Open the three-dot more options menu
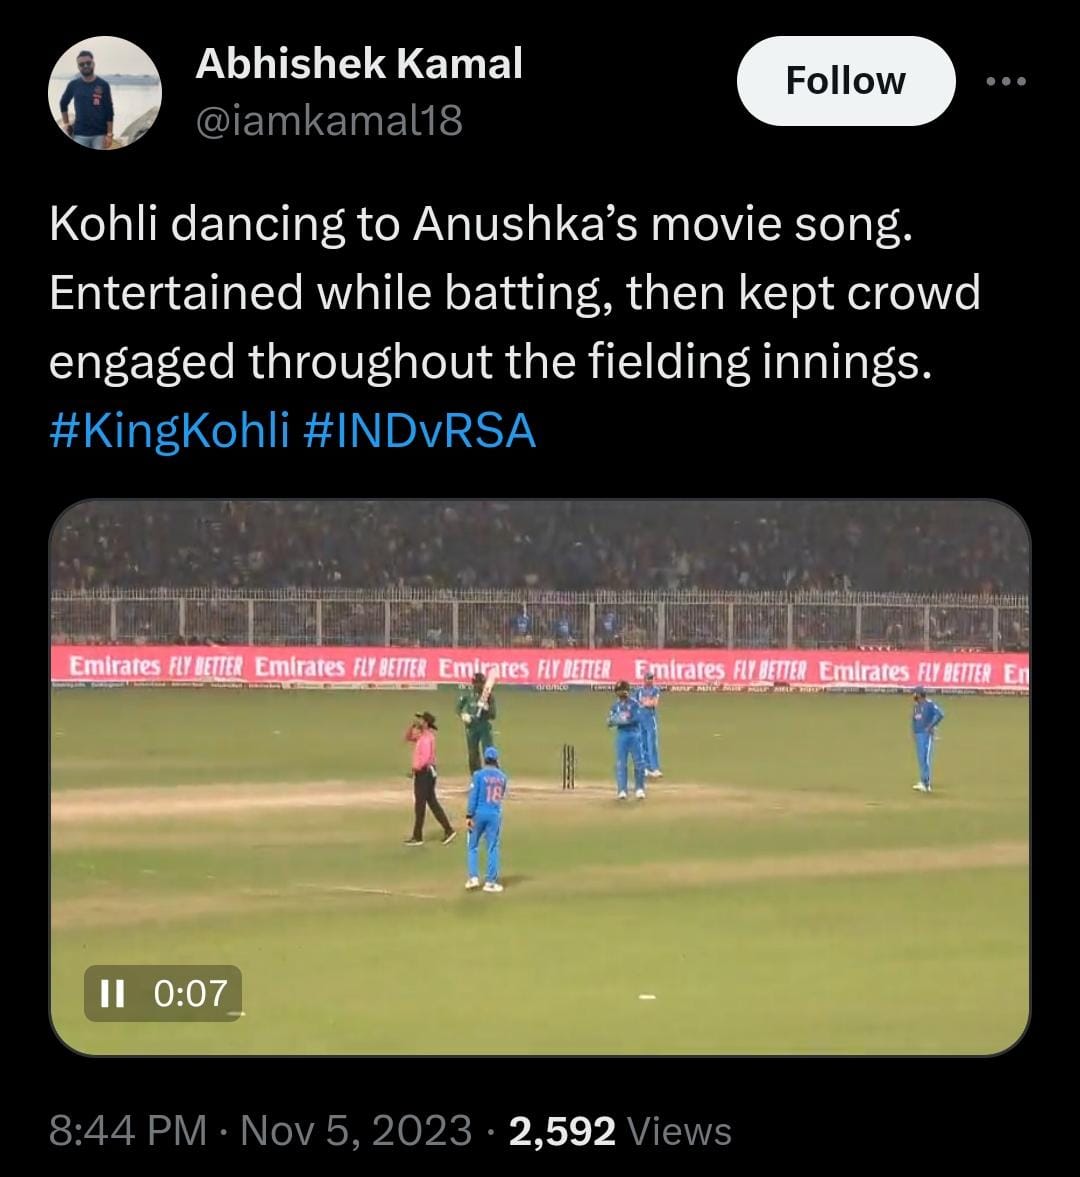The image size is (1080, 1177). [1005, 82]
